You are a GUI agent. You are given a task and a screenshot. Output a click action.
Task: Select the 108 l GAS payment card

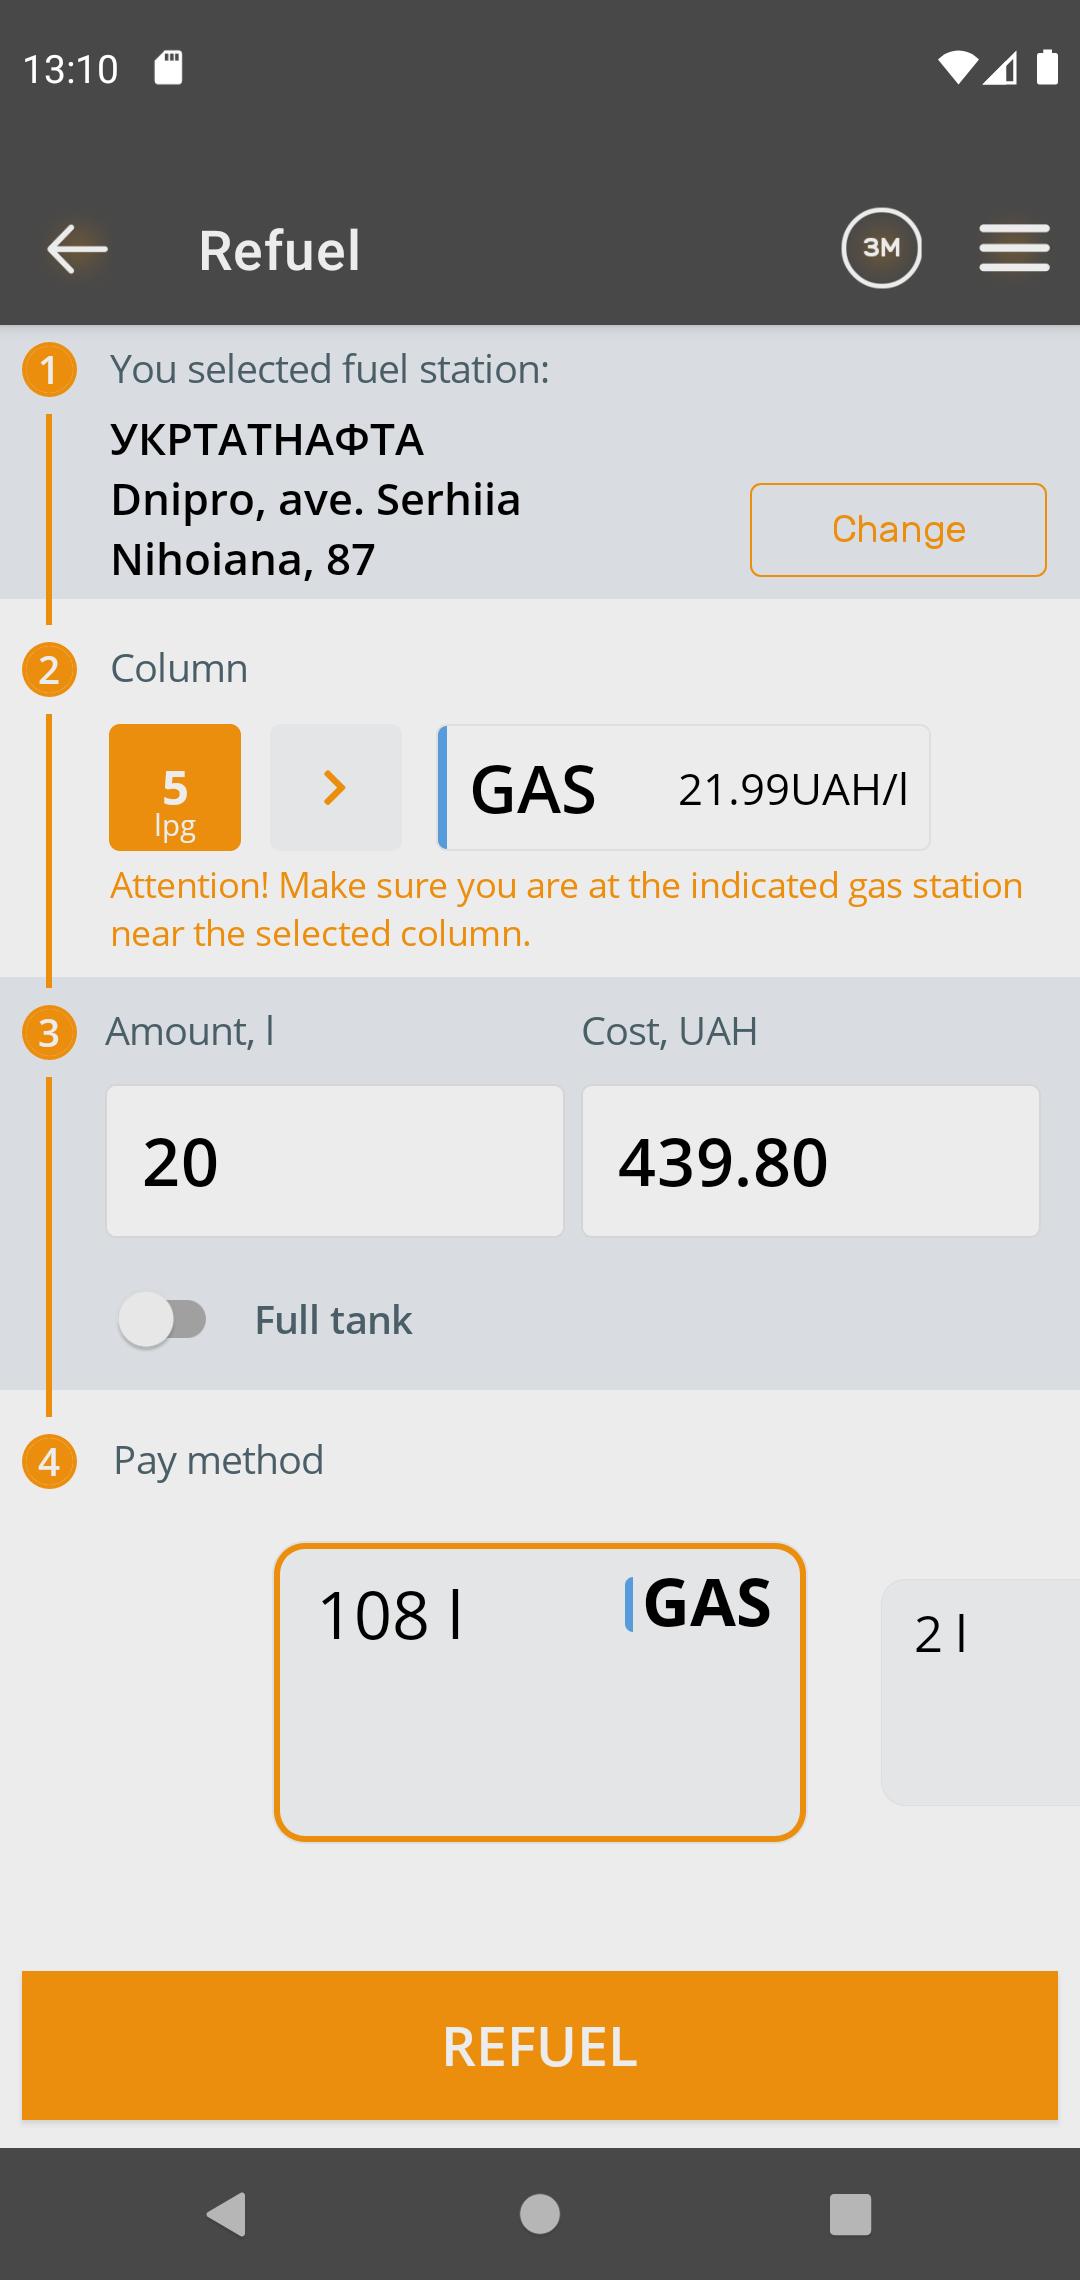(540, 1692)
